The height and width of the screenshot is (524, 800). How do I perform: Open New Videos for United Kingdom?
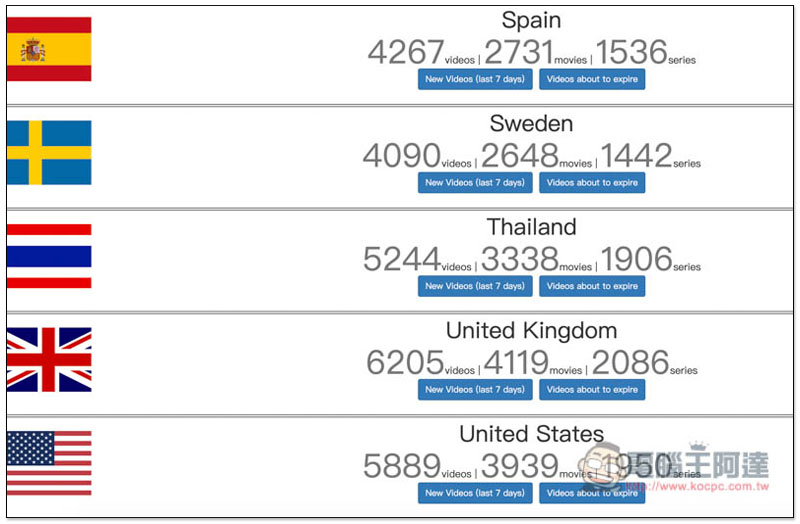[475, 390]
